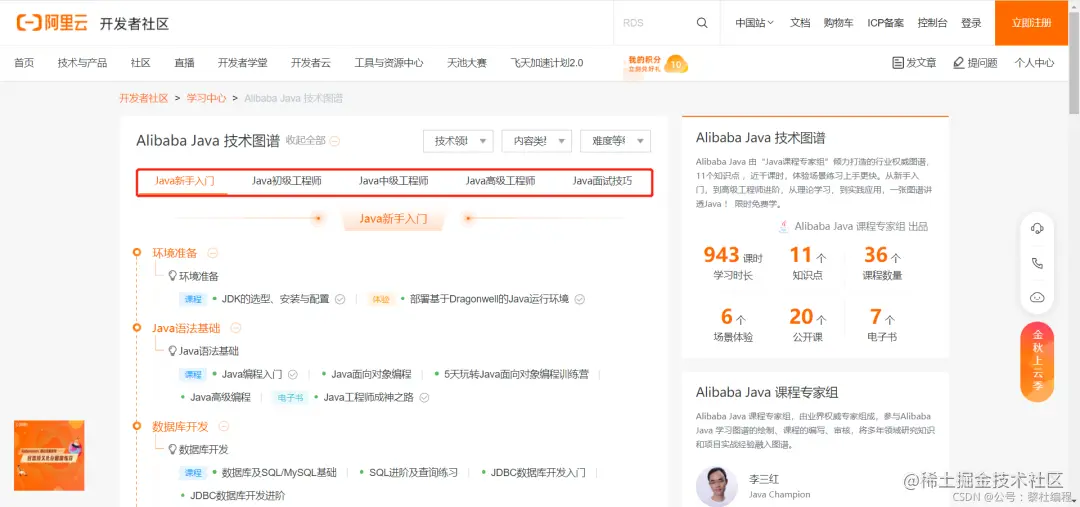Click the headset customer service icon
The image size is (1080, 507).
[x=1037, y=229]
